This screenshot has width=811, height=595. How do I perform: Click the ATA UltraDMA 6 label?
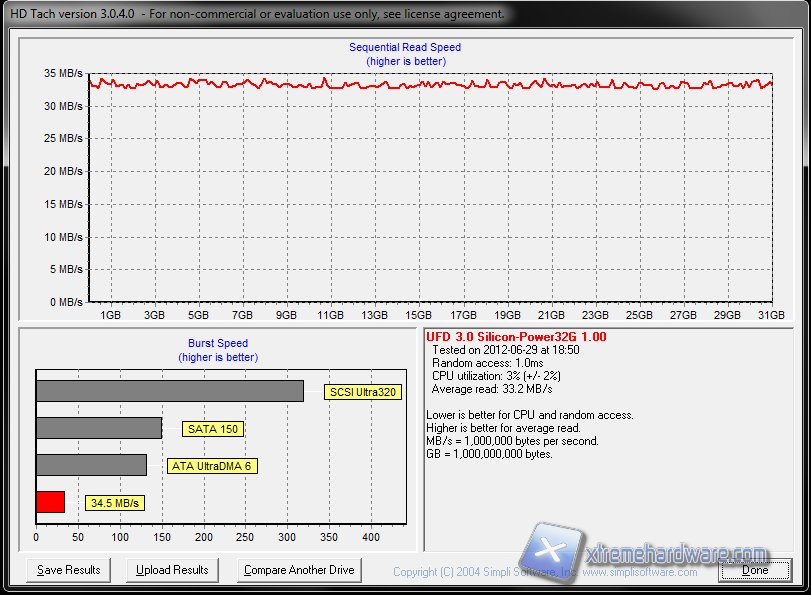tap(212, 466)
